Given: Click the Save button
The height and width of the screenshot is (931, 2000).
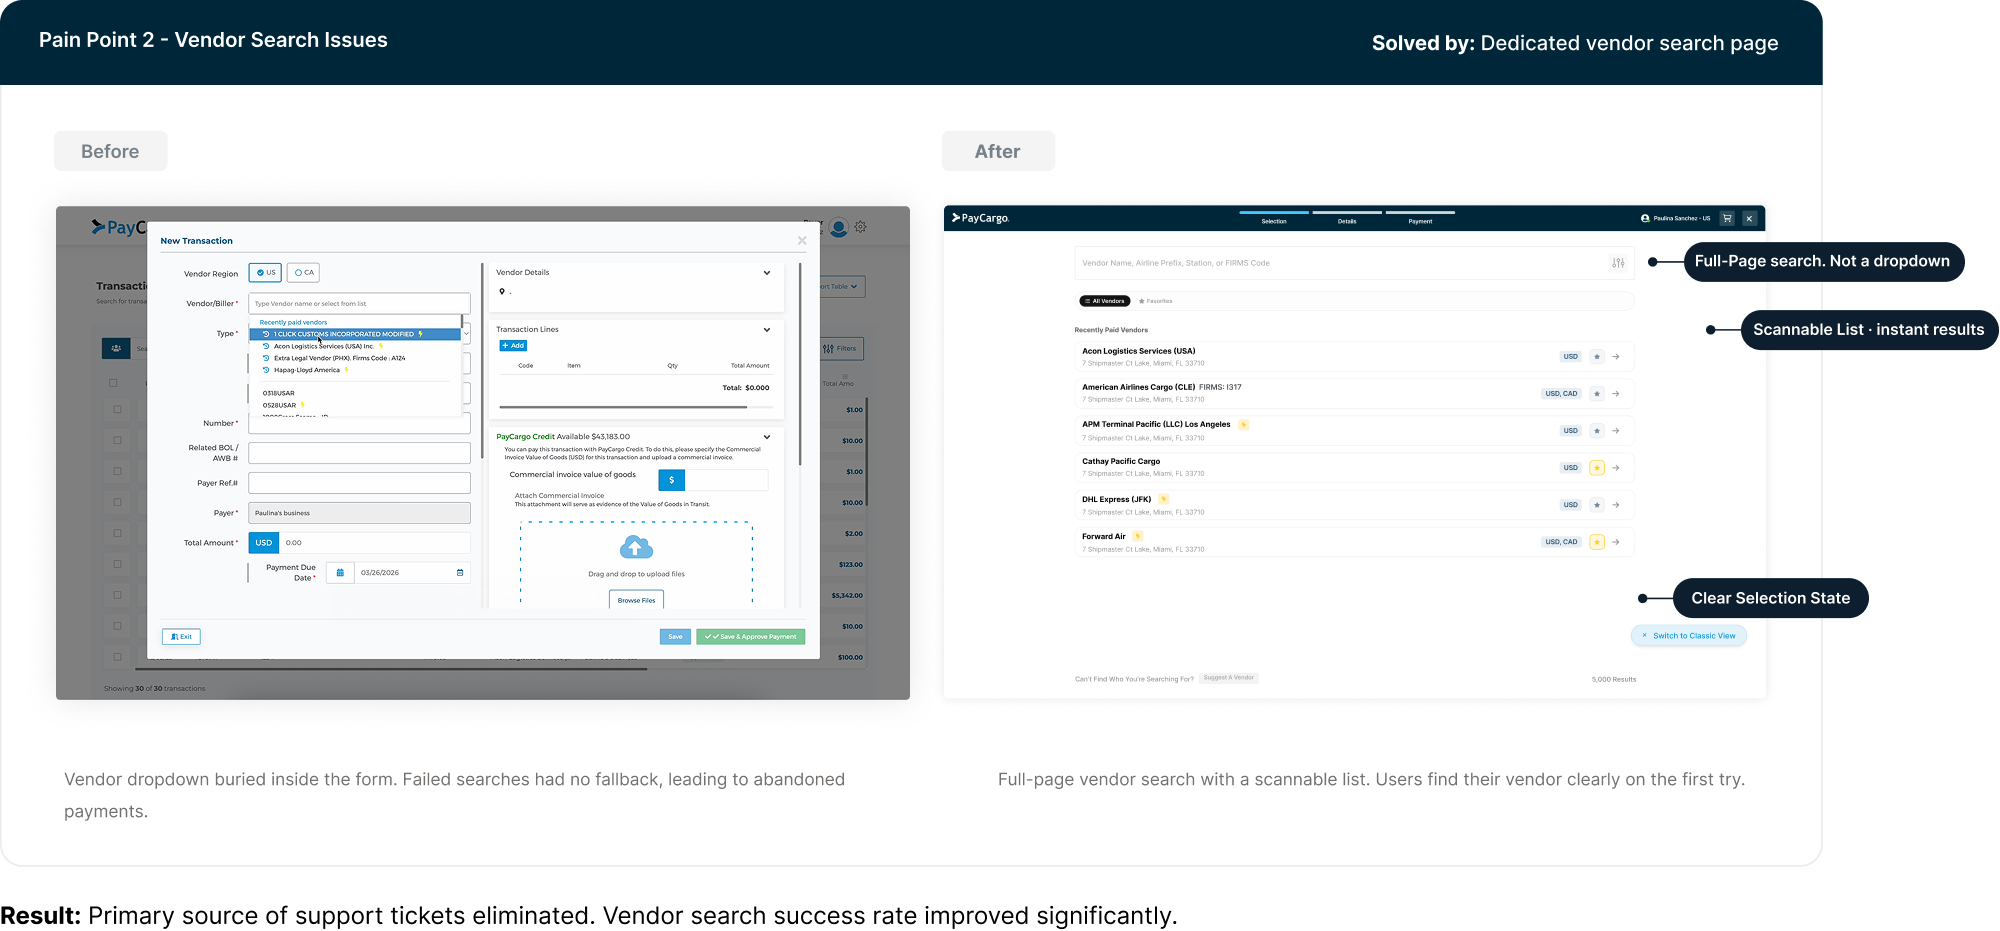Looking at the screenshot, I should tap(675, 637).
